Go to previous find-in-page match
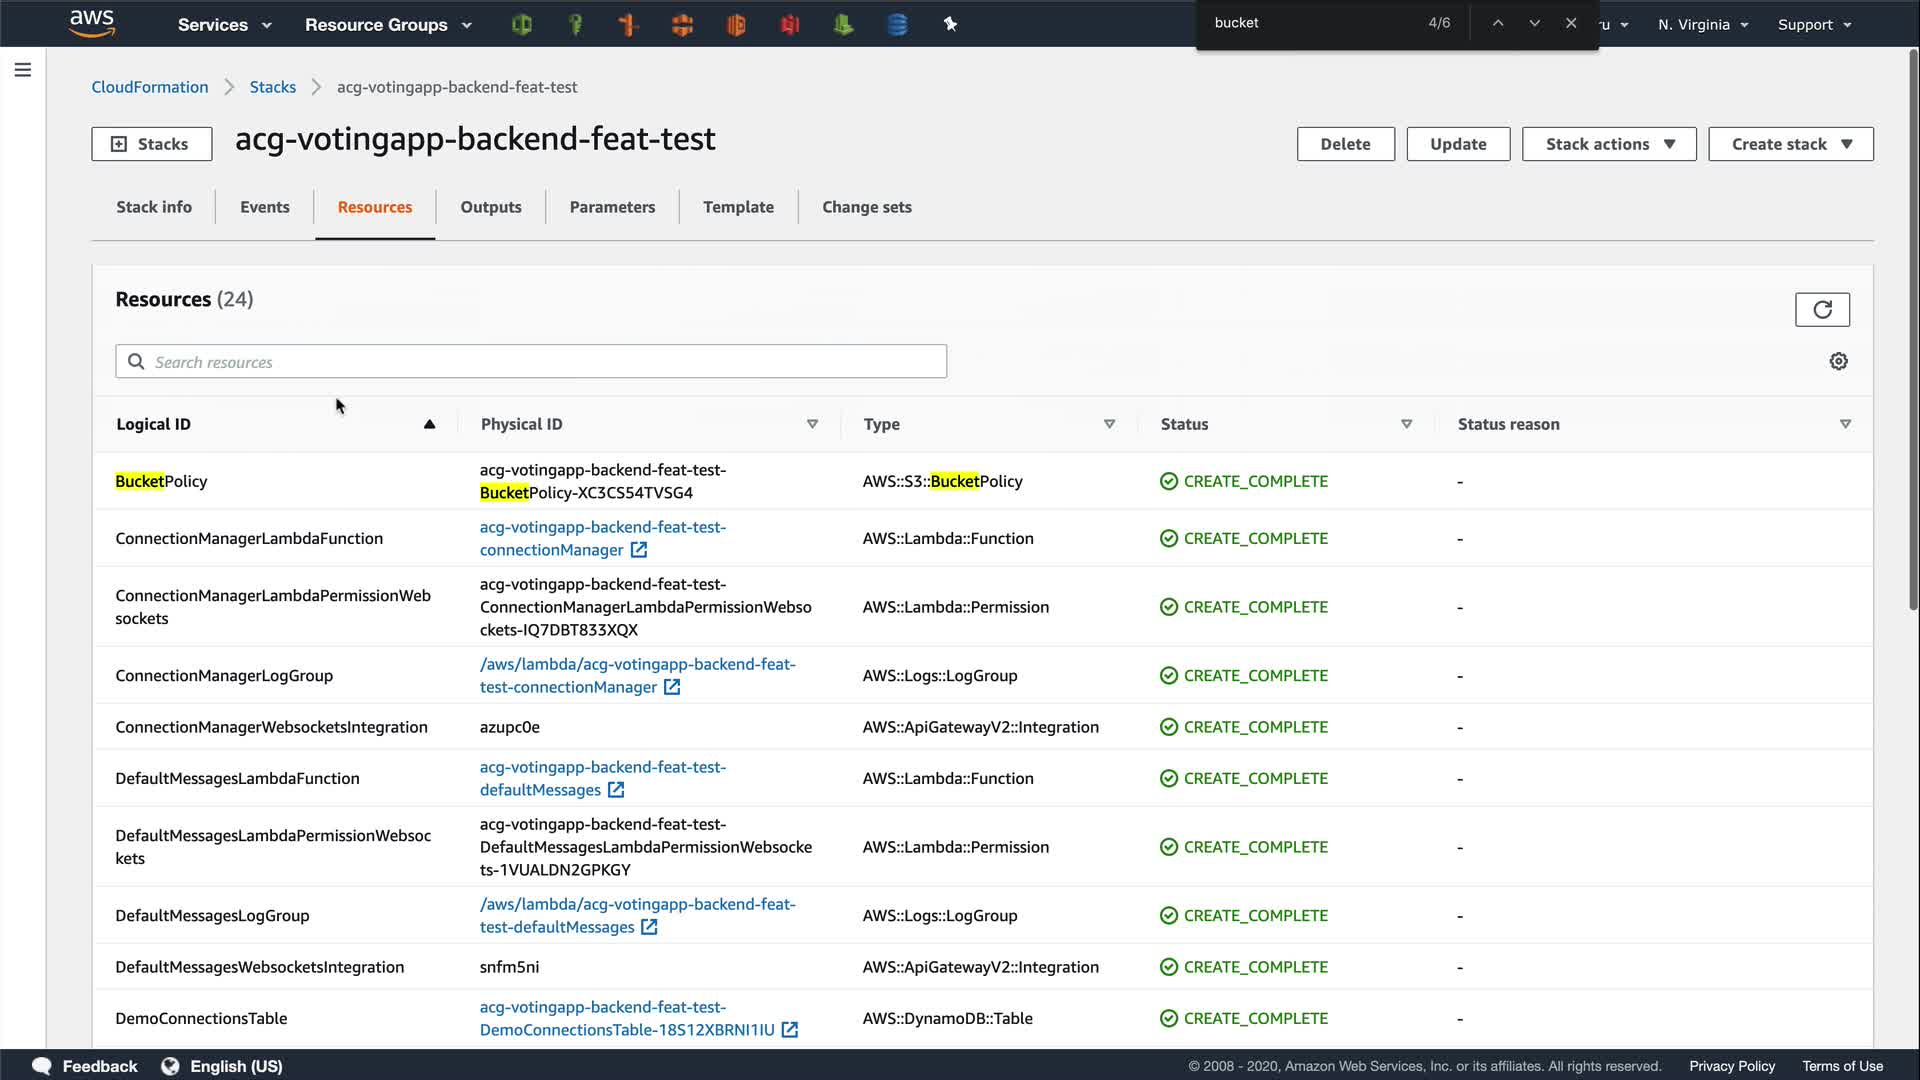 coord(1497,23)
